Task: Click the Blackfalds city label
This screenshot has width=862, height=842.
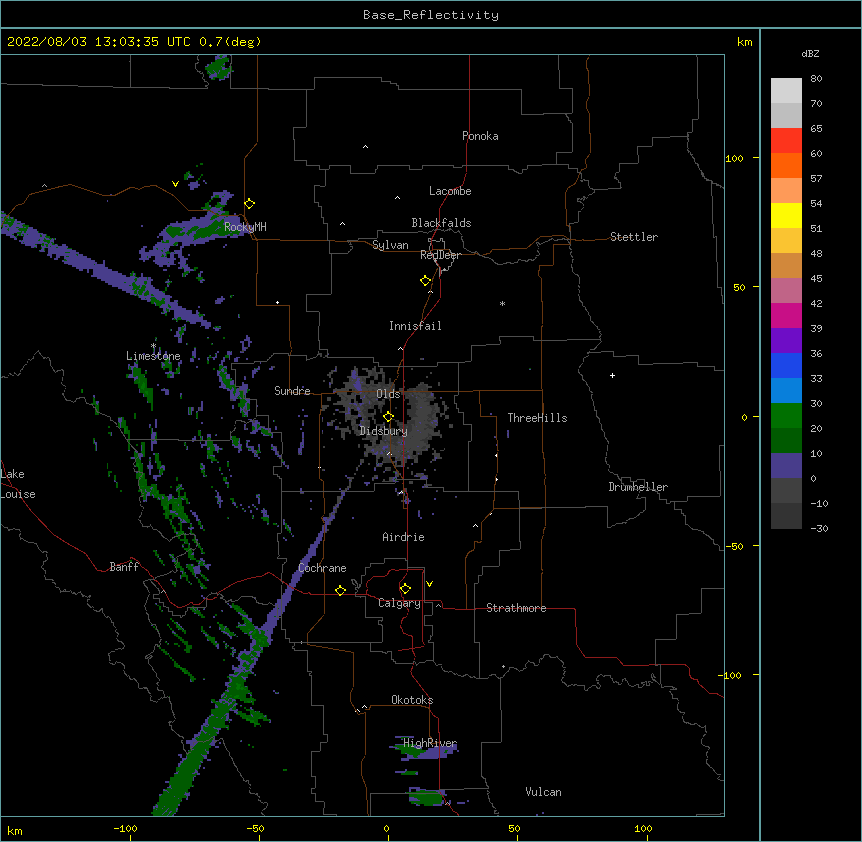Action: click(441, 223)
